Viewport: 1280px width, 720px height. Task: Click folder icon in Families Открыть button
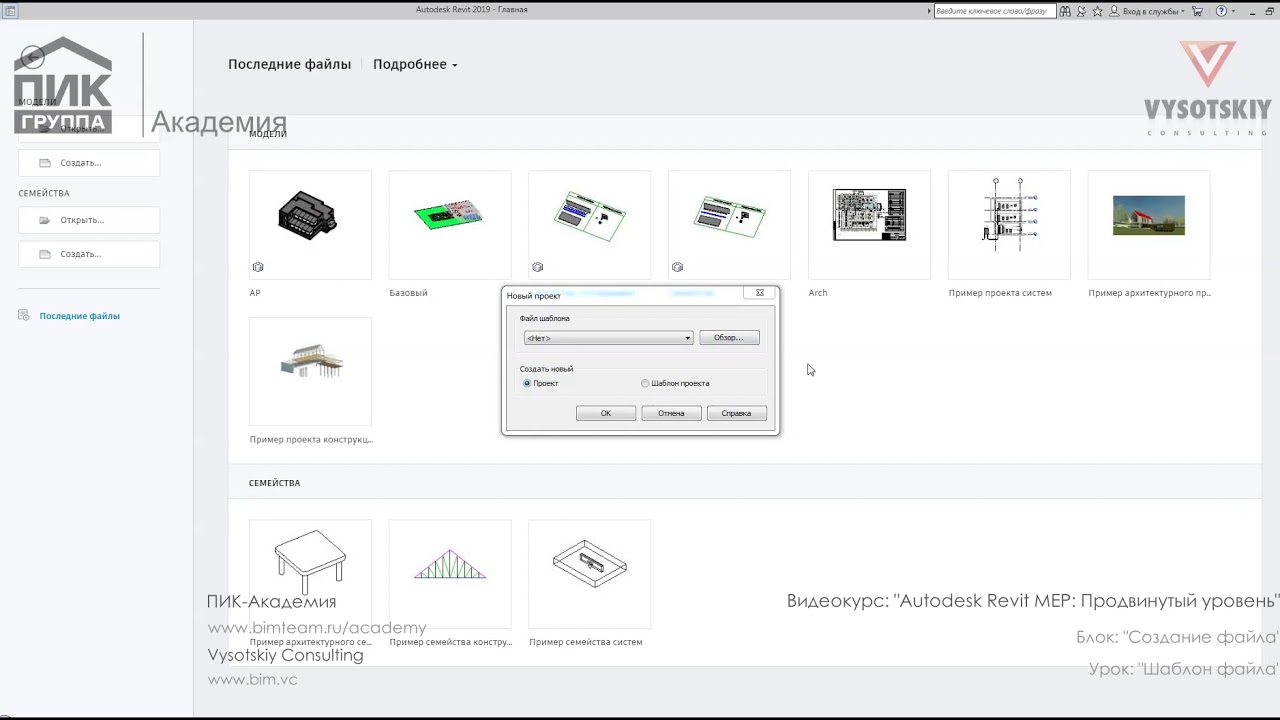[x=44, y=220]
